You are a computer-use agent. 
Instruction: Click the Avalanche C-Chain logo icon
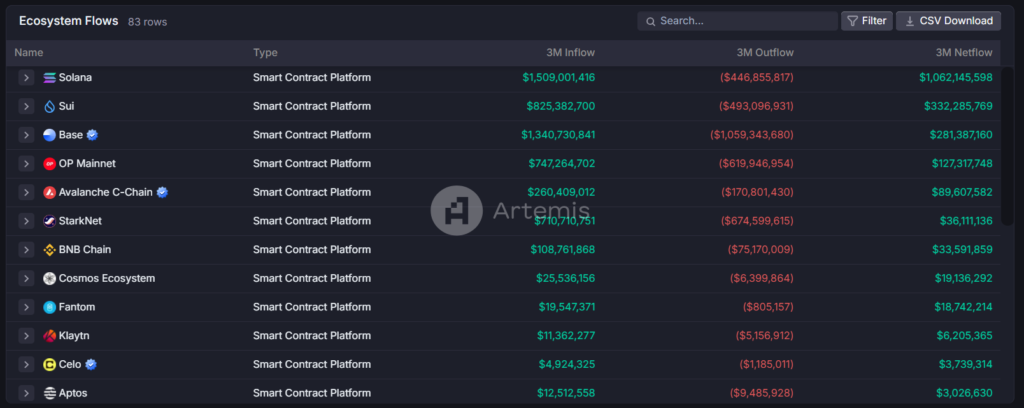click(50, 192)
